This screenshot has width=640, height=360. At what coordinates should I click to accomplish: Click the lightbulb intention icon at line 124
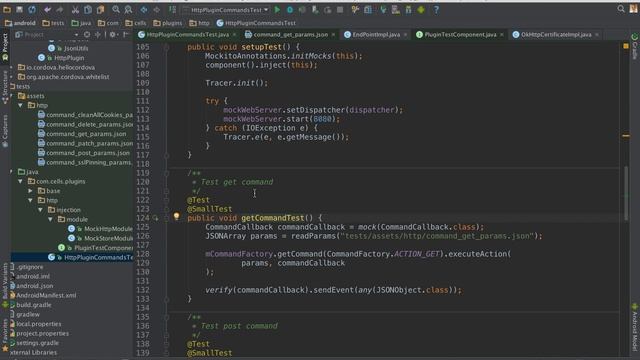click(176, 216)
